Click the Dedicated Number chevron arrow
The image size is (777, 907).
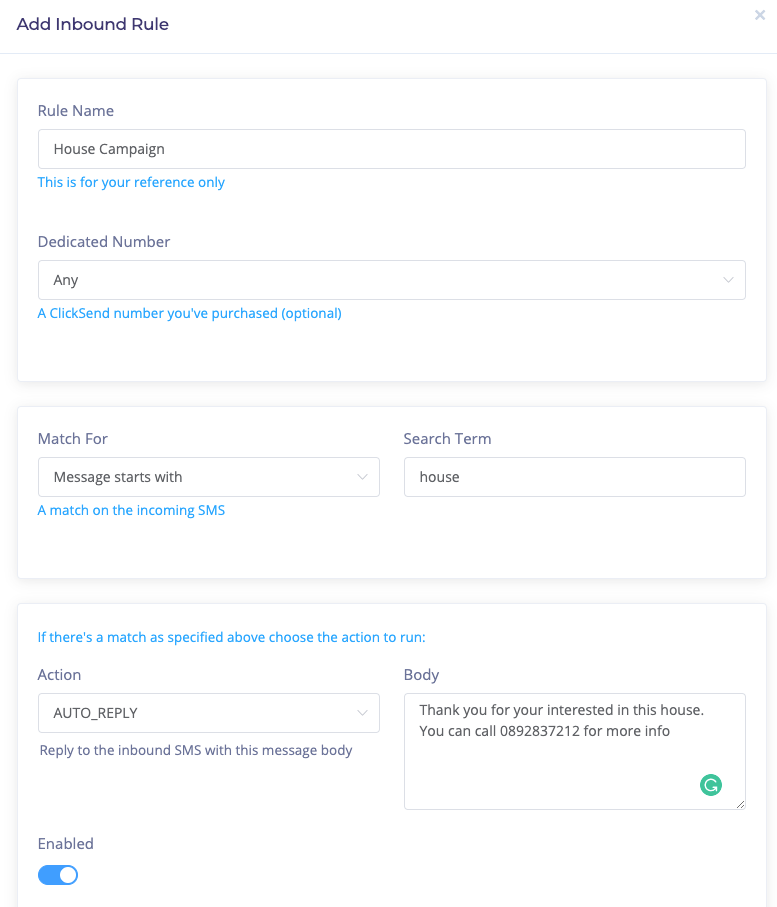728,280
